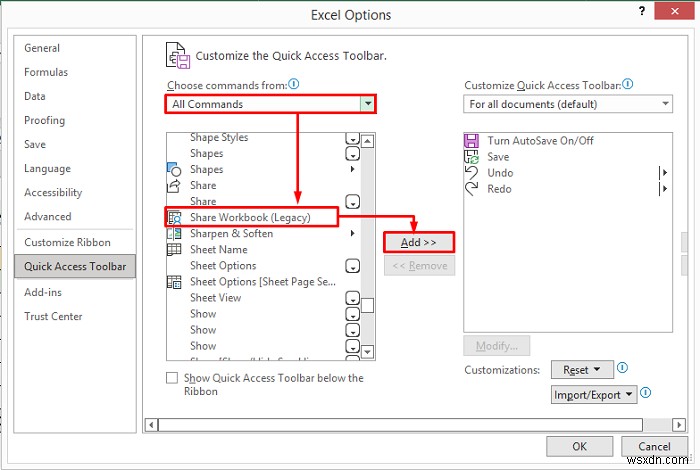The width and height of the screenshot is (700, 470).
Task: Select Share Workbook (Legacy) command text
Action: (250, 218)
